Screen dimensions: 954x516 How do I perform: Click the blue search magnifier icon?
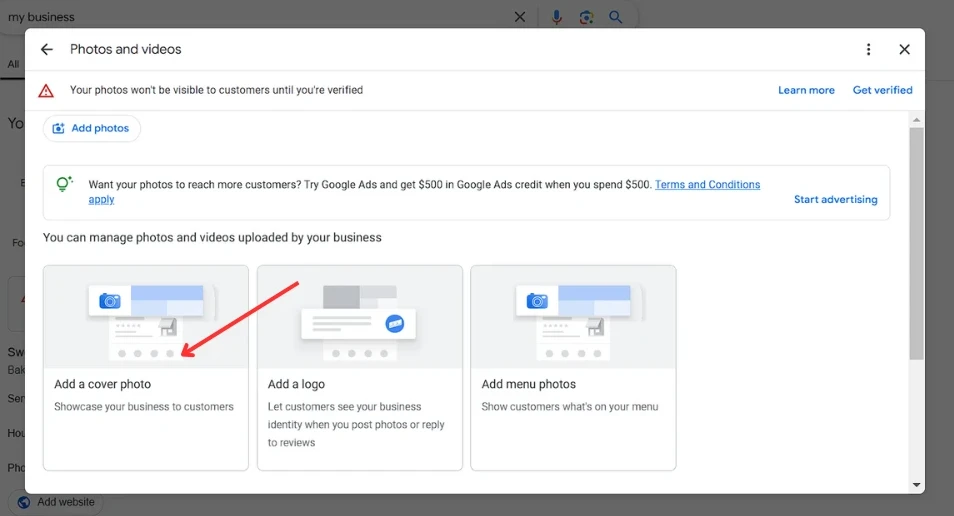pos(616,17)
